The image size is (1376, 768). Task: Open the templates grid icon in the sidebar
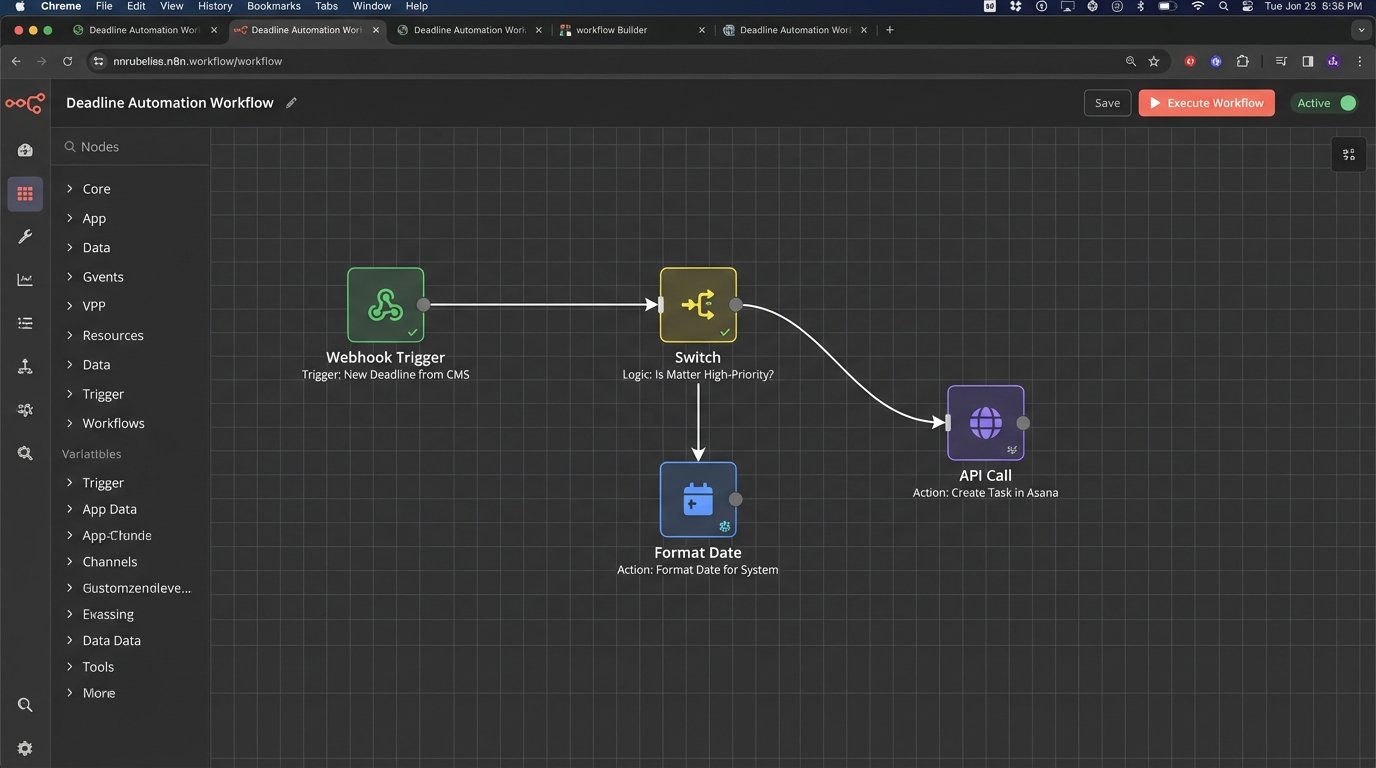pos(24,193)
